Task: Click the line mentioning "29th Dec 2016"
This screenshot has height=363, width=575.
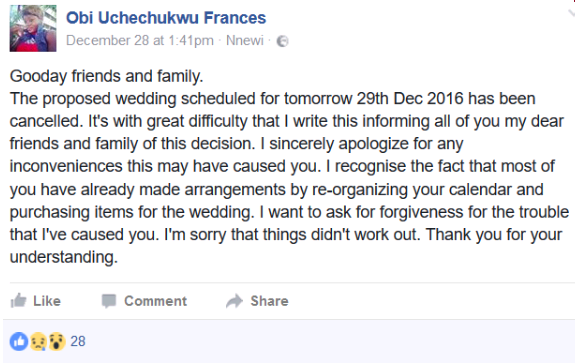Action: (x=272, y=99)
